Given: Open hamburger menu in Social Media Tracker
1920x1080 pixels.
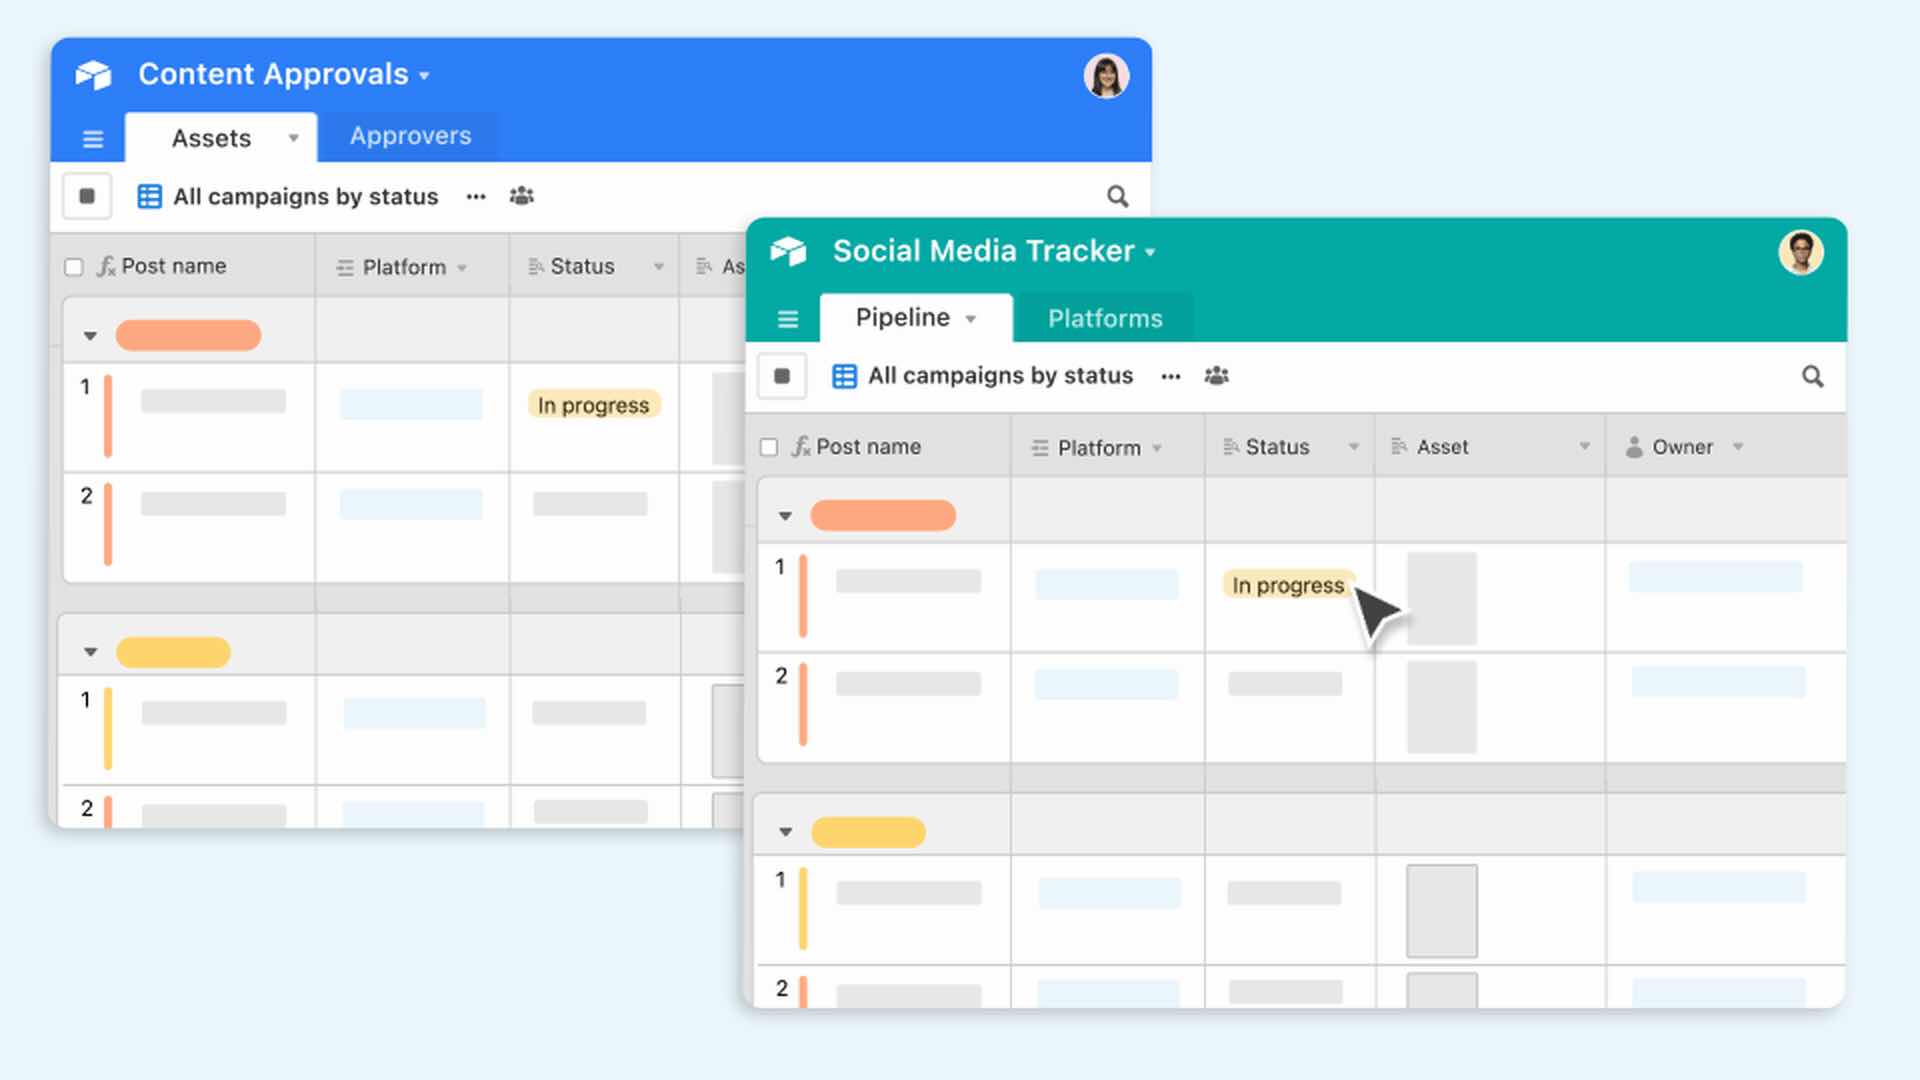Looking at the screenshot, I should [788, 319].
